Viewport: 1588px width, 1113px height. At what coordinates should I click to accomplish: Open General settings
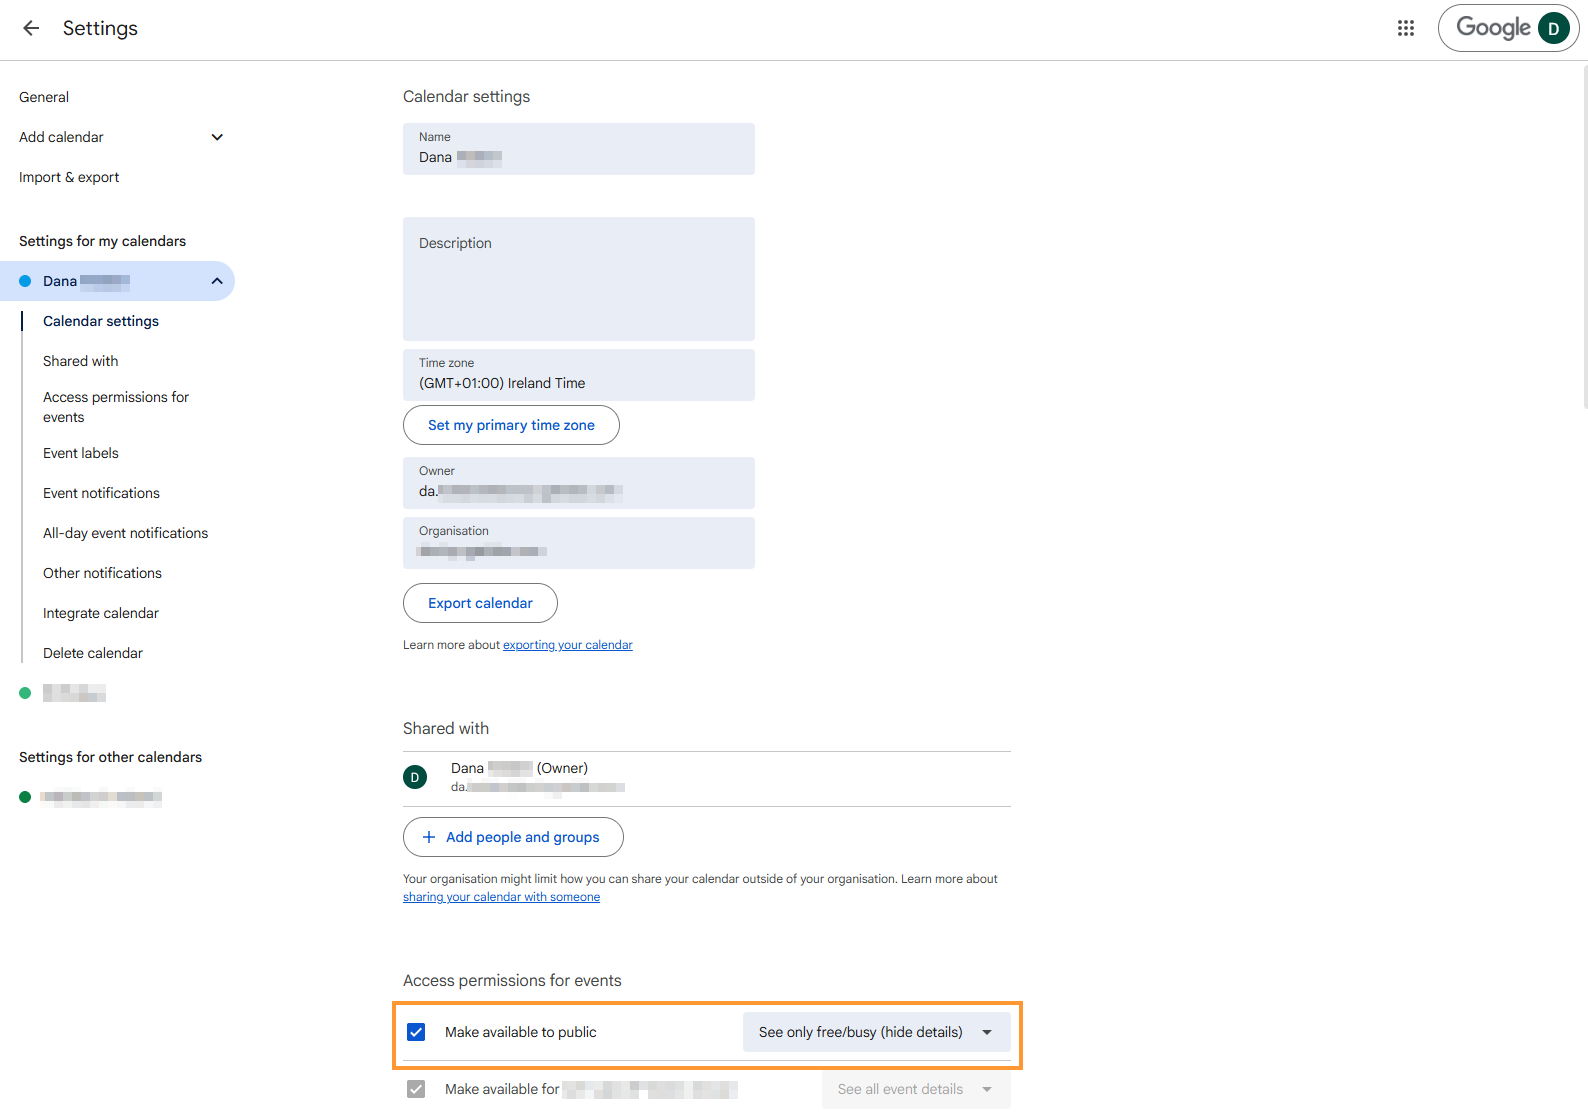[x=44, y=97]
